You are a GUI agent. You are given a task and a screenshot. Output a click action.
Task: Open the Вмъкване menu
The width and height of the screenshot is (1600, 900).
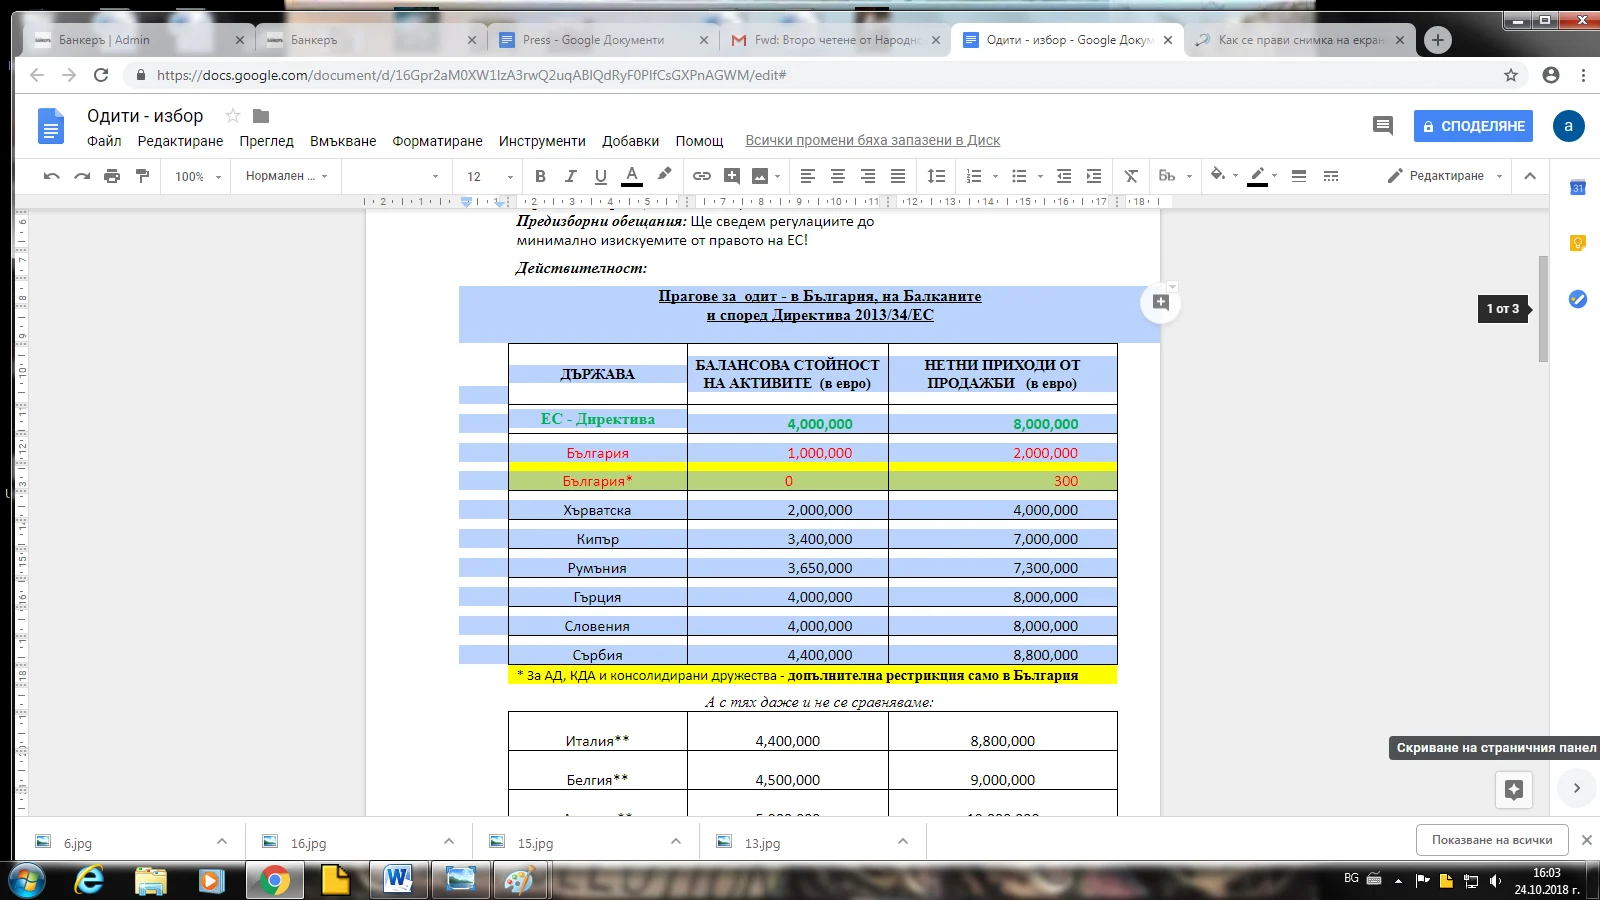[343, 141]
